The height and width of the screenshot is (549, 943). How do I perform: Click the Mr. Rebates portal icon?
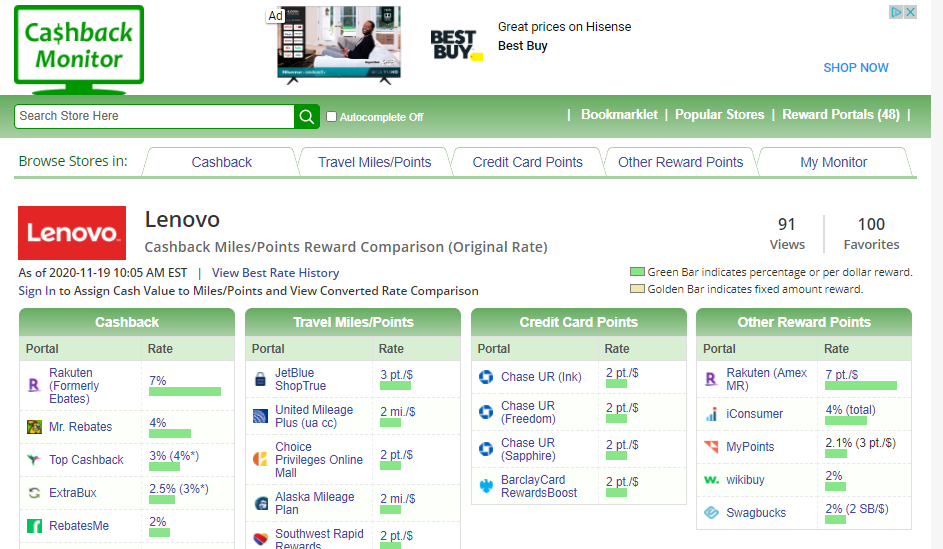click(x=34, y=427)
